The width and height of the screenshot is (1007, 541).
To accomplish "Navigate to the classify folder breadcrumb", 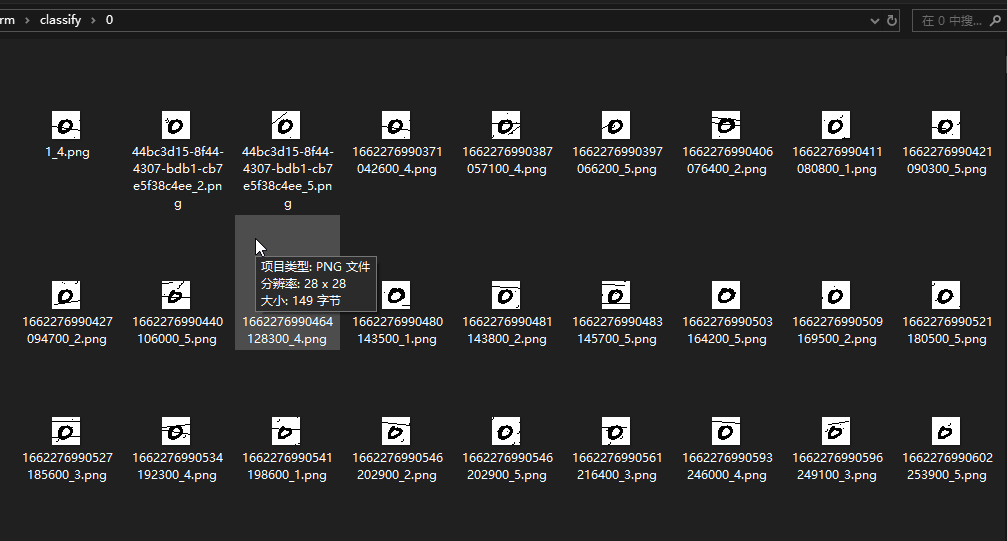I will (x=60, y=20).
